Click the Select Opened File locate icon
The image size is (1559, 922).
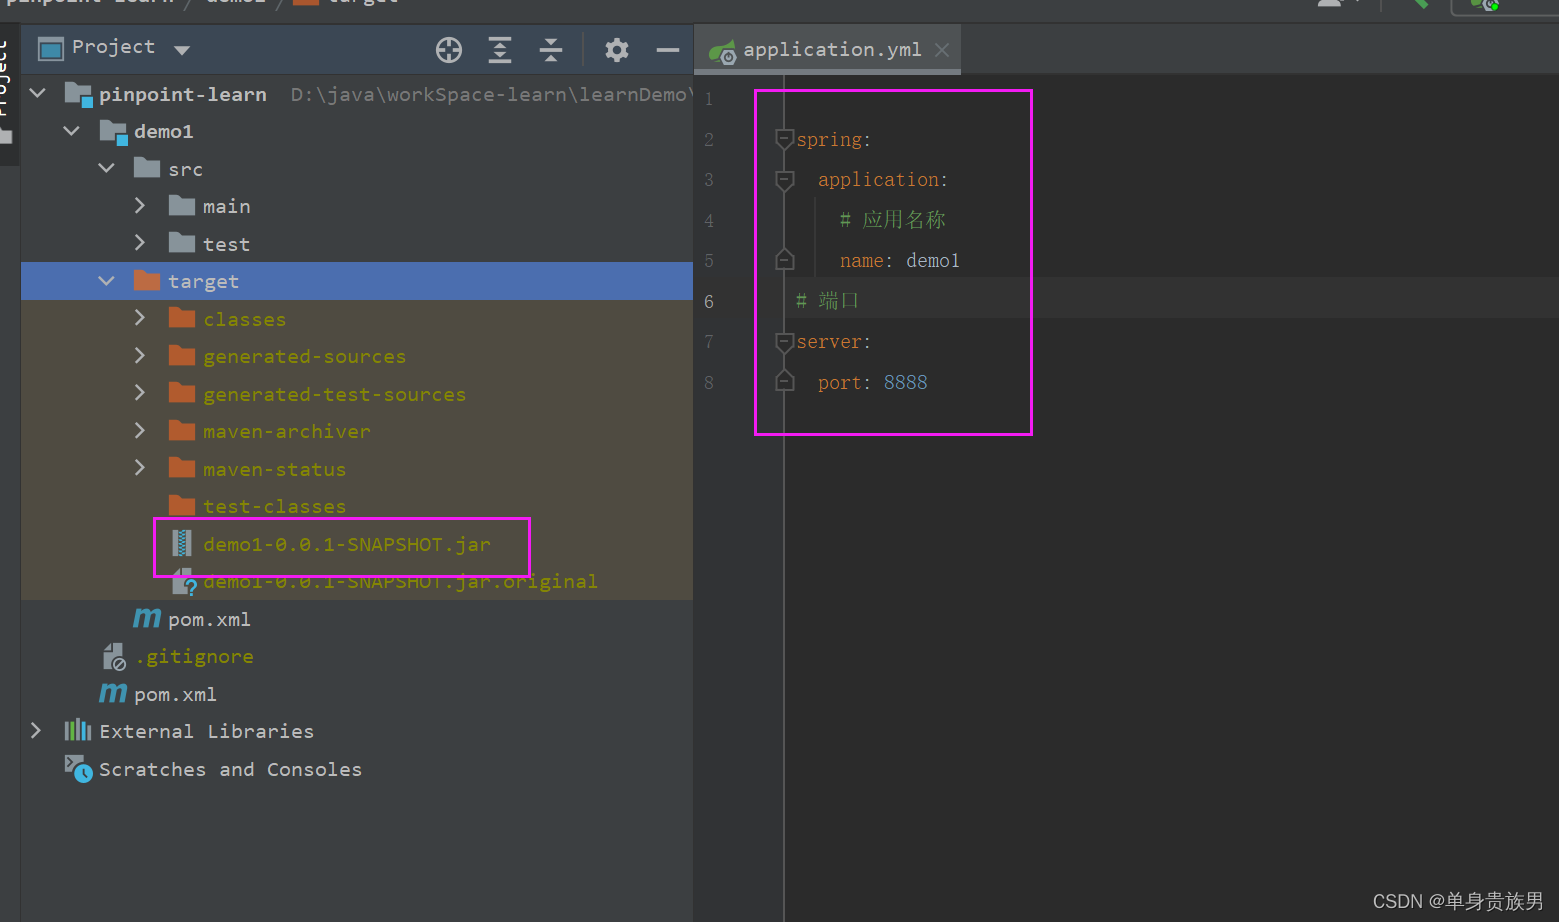pos(449,50)
